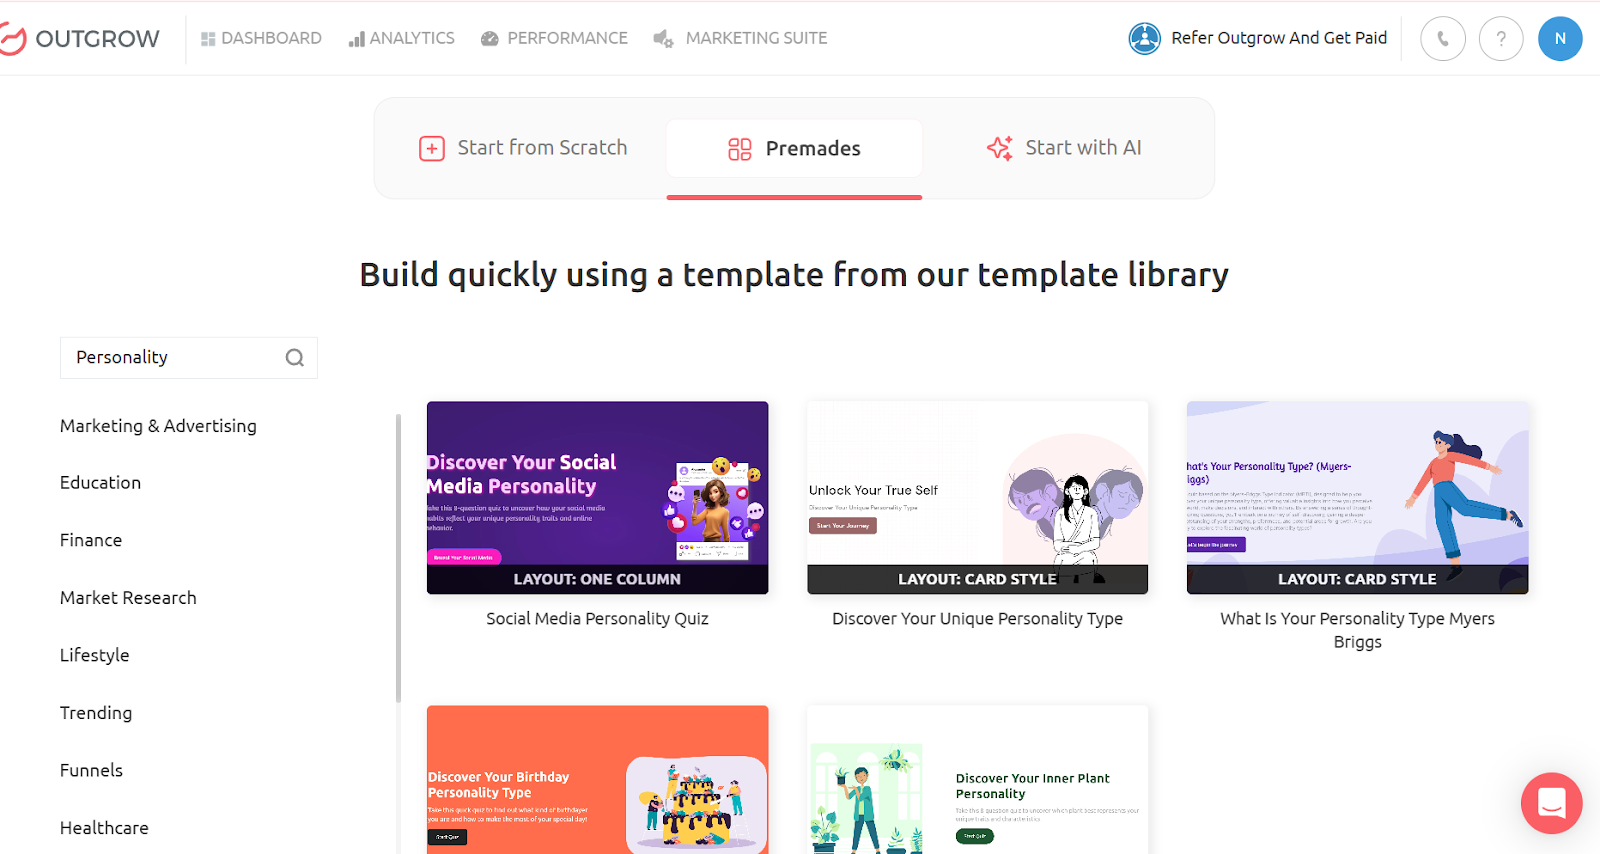The height and width of the screenshot is (854, 1600).
Task: Click the phone call icon
Action: [1442, 39]
